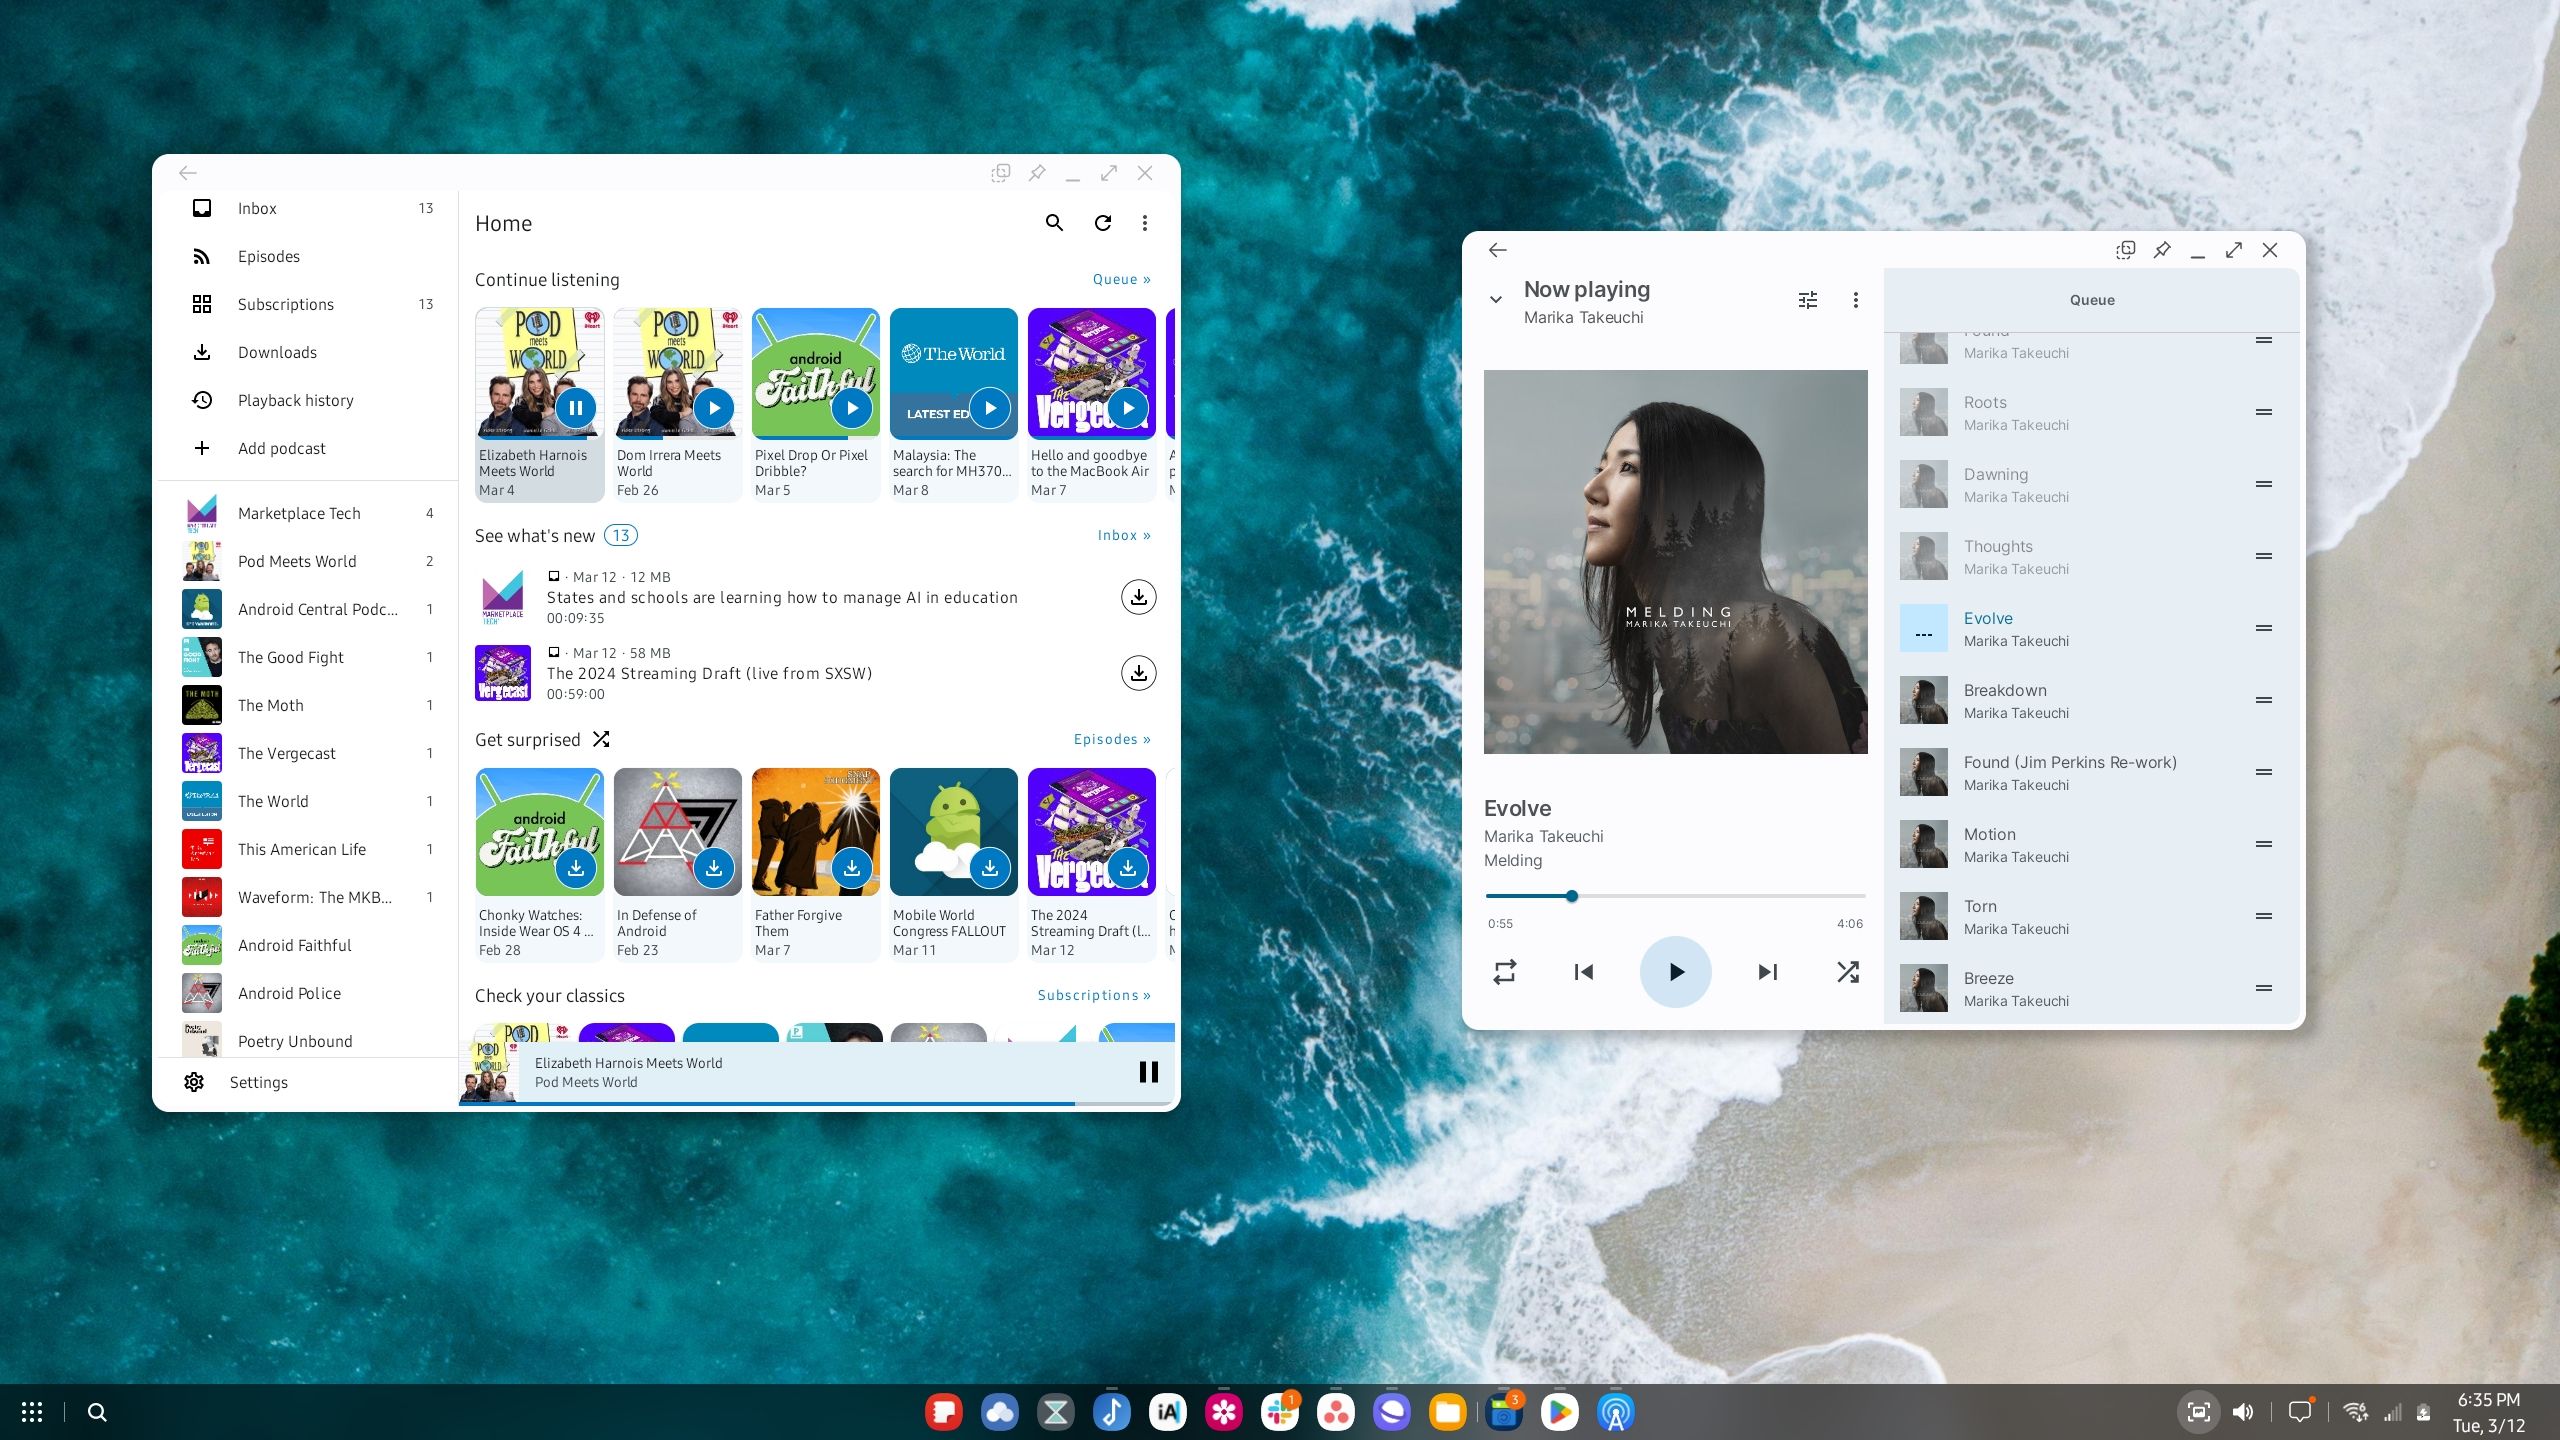Click the repeat/loop icon in music player
Image resolution: width=2560 pixels, height=1440 pixels.
[x=1503, y=971]
